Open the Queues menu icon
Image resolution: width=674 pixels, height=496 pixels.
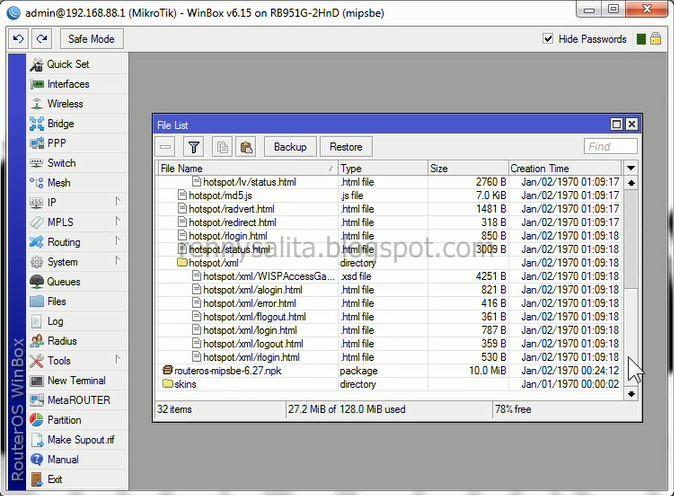coord(37,282)
